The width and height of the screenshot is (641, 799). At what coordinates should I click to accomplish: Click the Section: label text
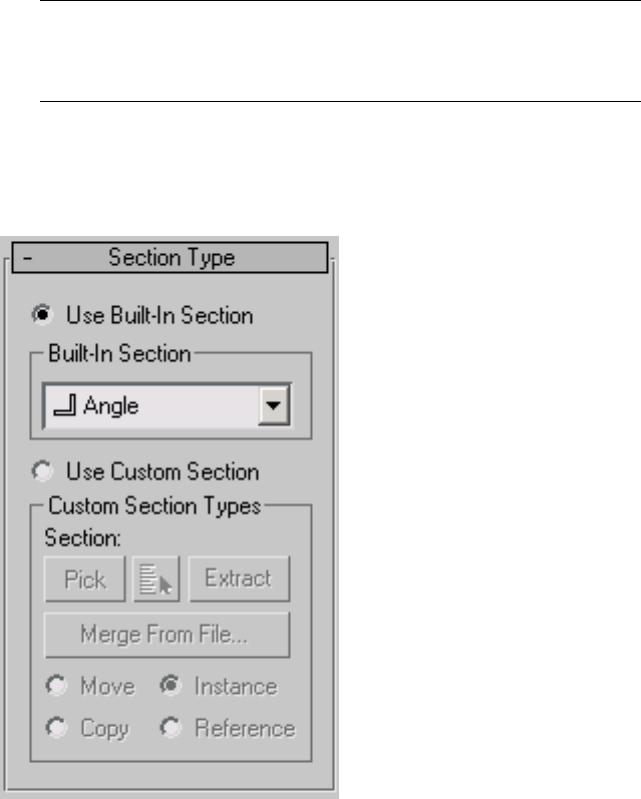[84, 537]
